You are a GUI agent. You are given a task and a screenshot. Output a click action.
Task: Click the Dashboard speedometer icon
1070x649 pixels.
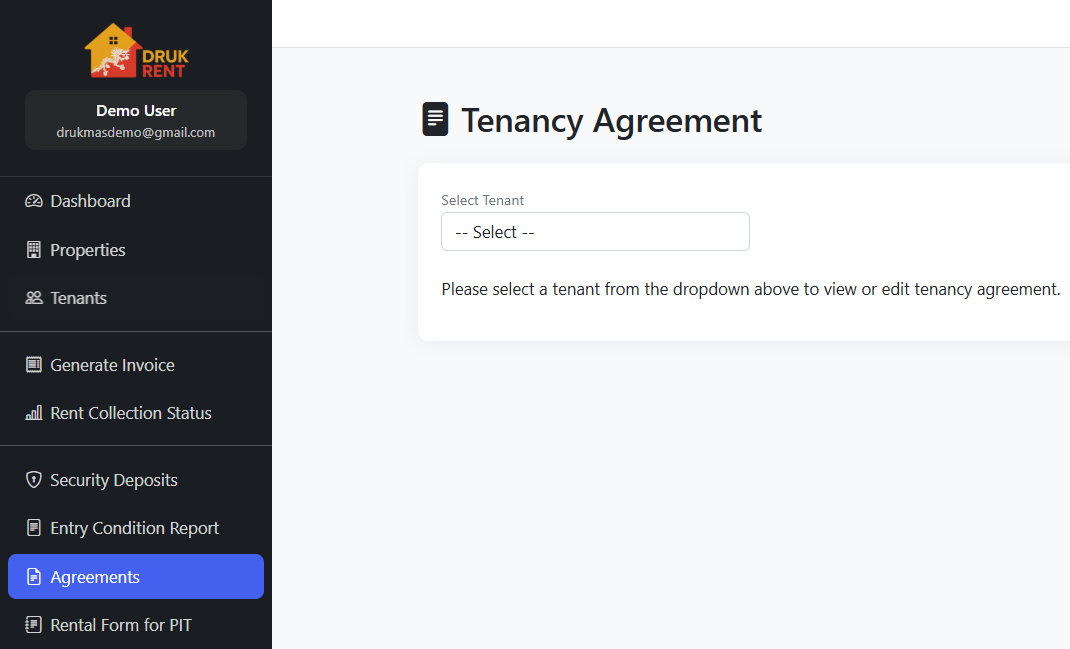click(x=34, y=201)
